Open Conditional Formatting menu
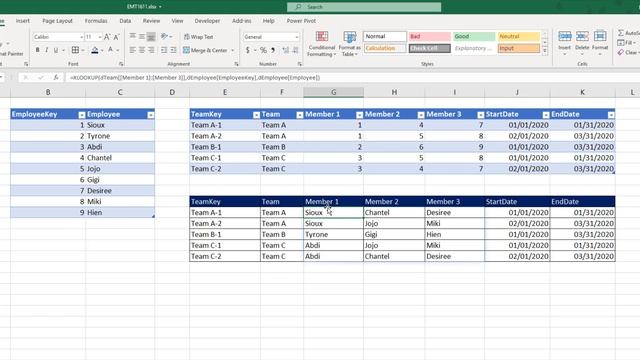The width and height of the screenshot is (640, 360). click(x=322, y=44)
